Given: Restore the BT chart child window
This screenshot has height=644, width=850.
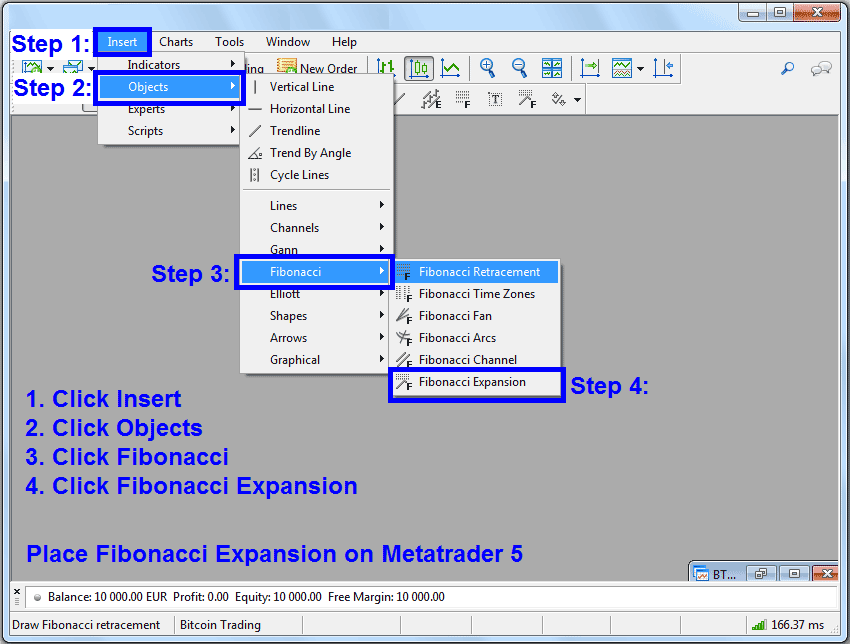Looking at the screenshot, I should (x=761, y=574).
